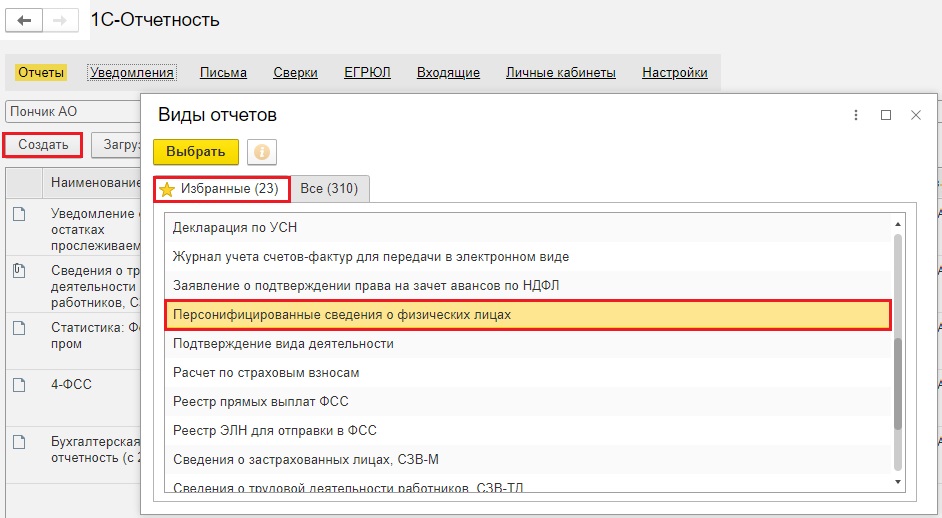The image size is (942, 518).
Task: Switch to the Уведомления section
Action: click(132, 73)
